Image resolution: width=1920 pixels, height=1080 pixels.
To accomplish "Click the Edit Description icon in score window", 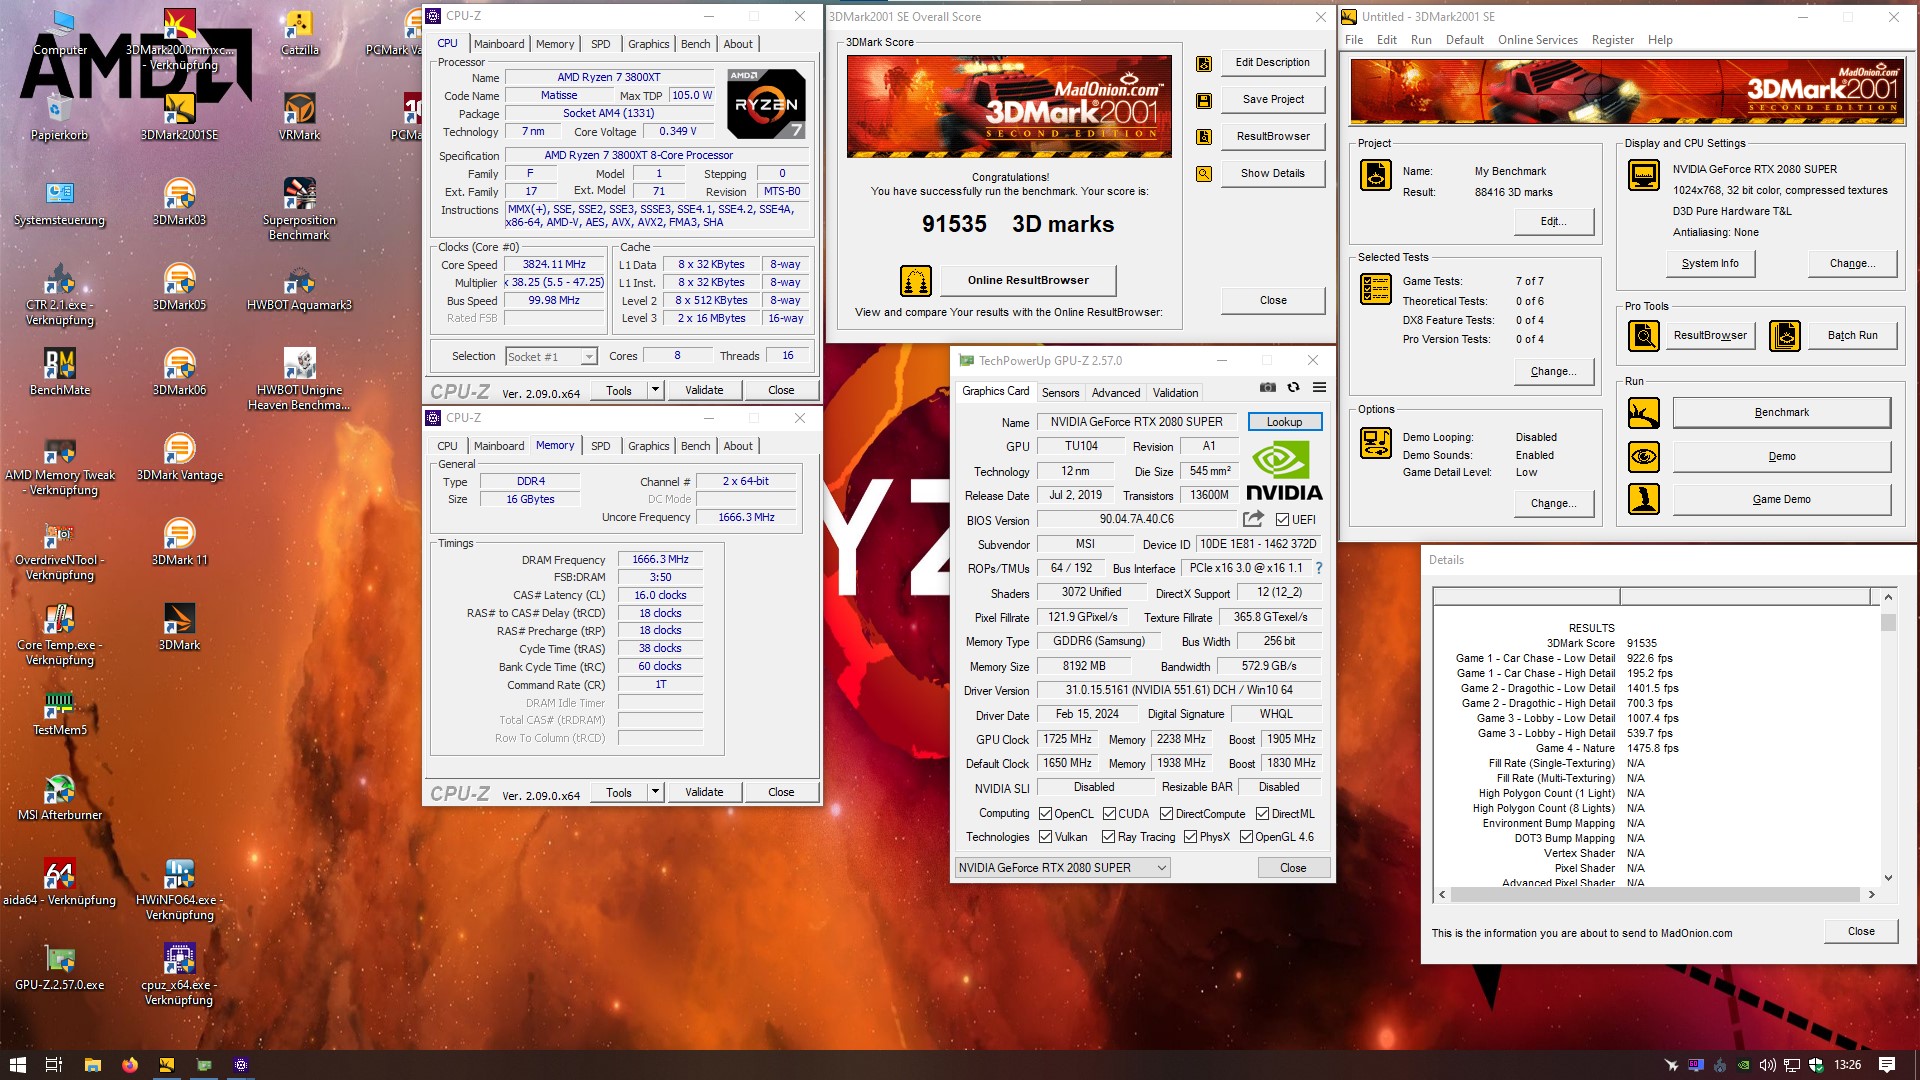I will coord(1204,63).
